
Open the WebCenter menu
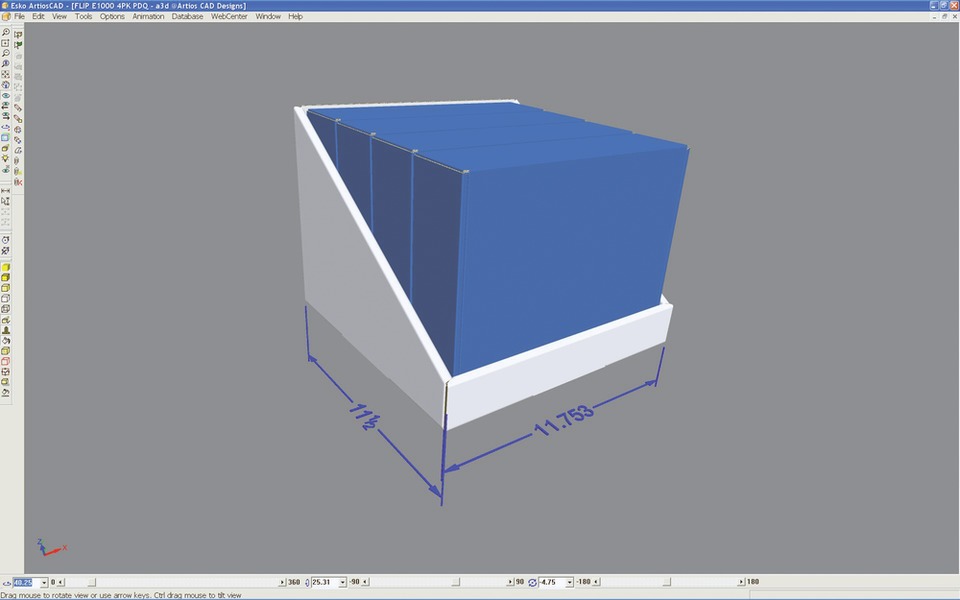pos(229,17)
